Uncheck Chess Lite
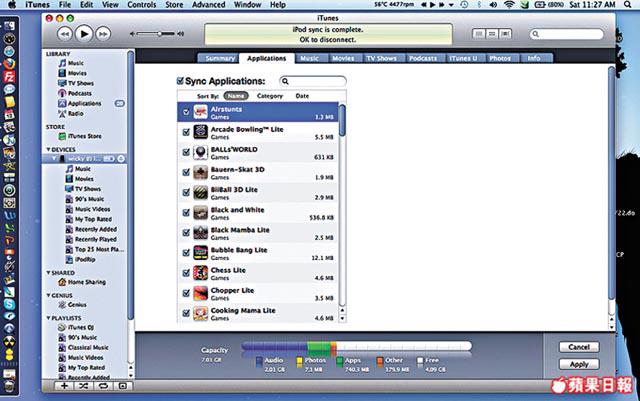 186,272
